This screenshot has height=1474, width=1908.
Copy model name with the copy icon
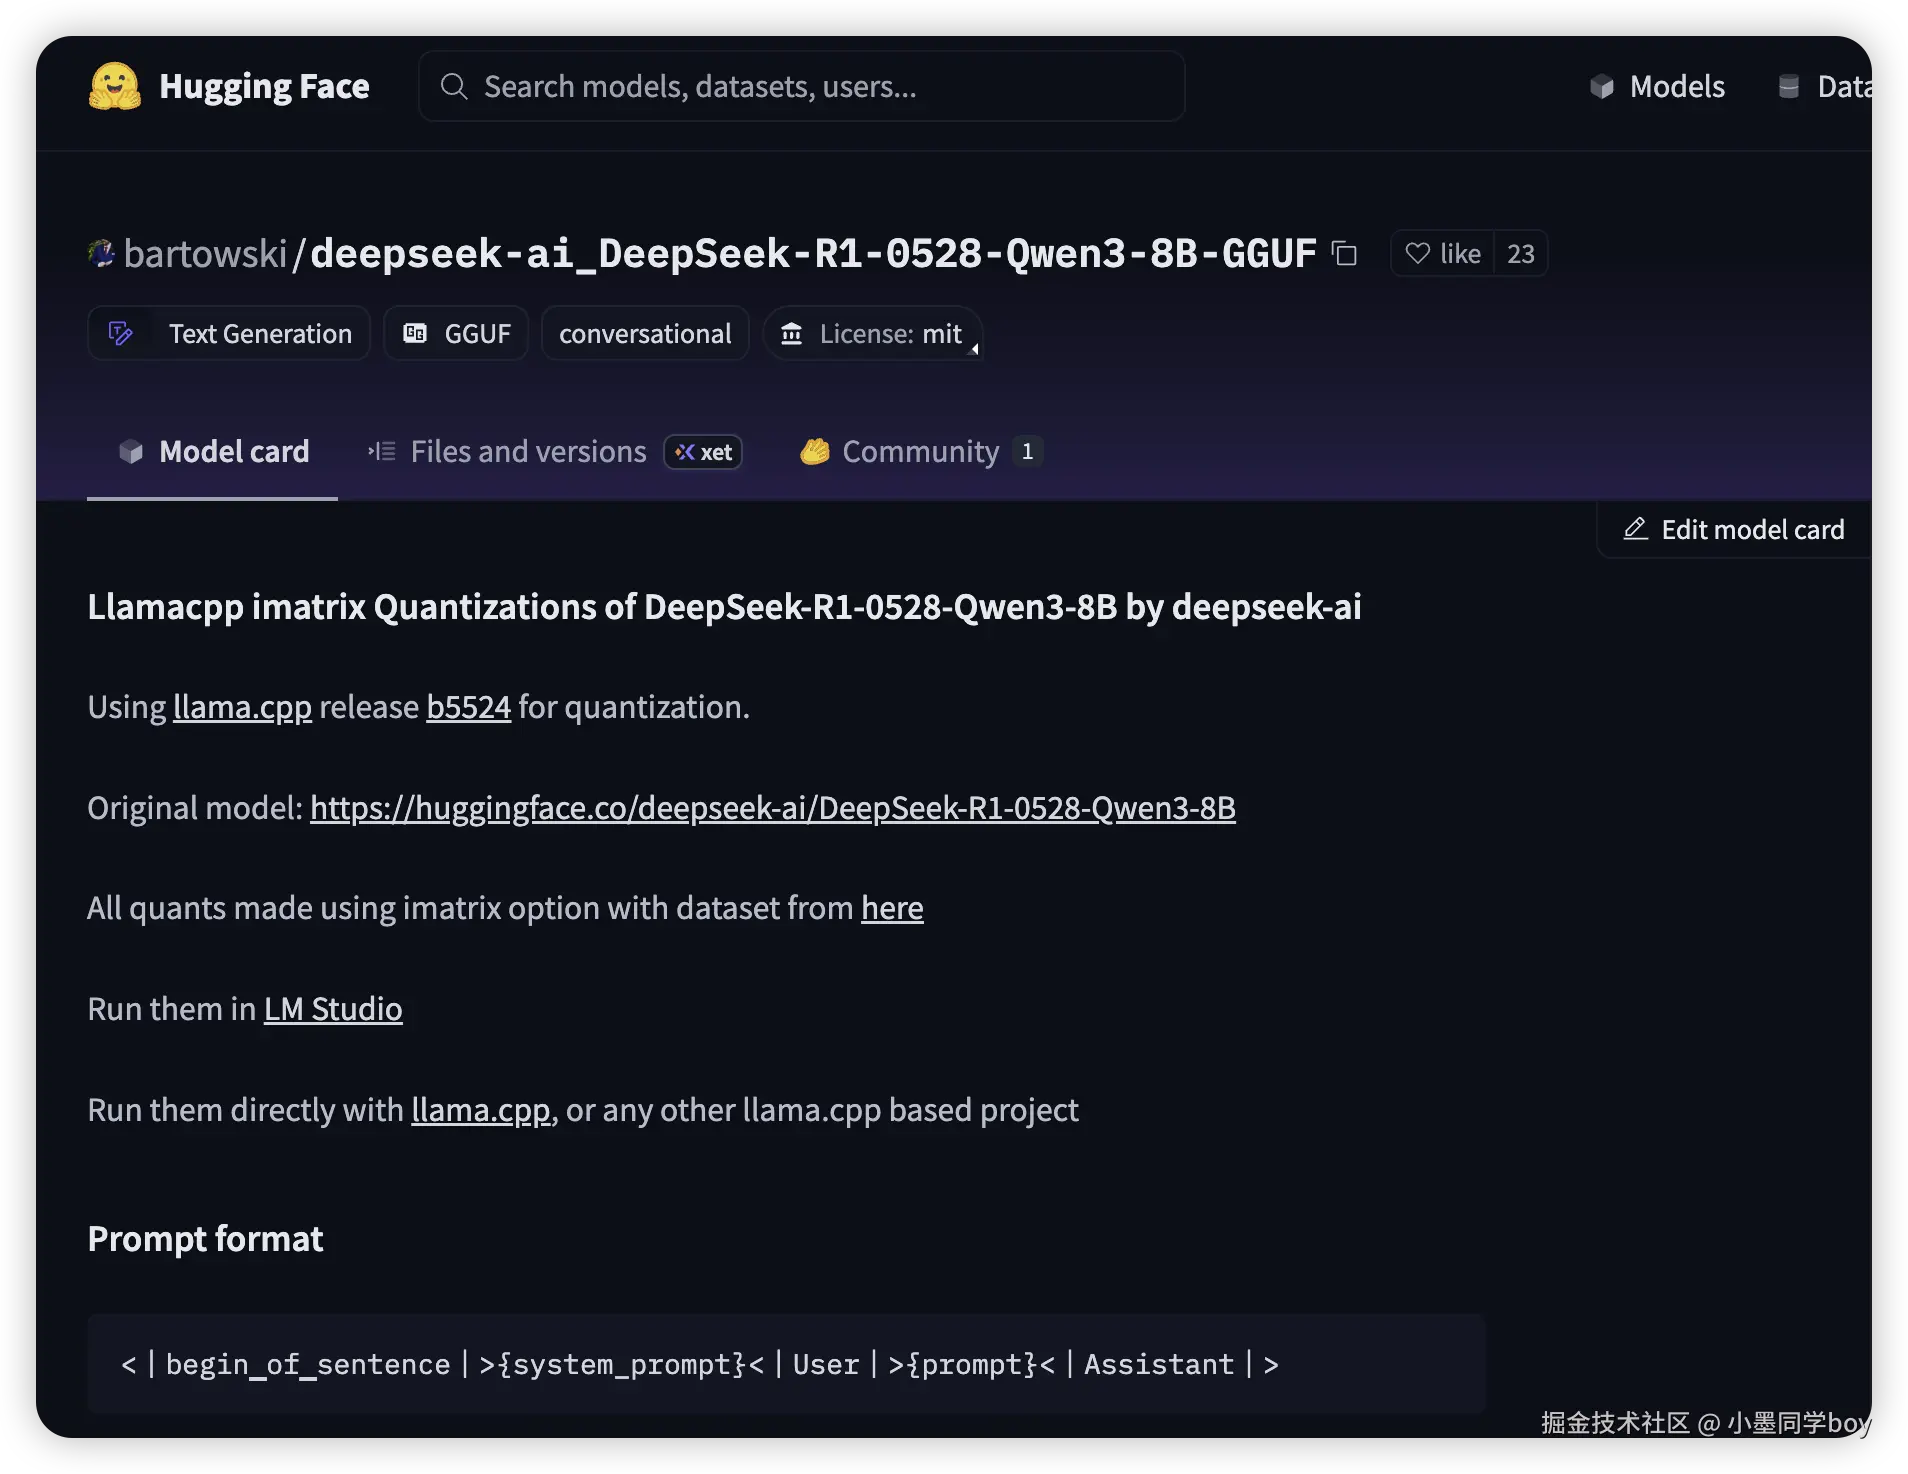click(x=1345, y=254)
